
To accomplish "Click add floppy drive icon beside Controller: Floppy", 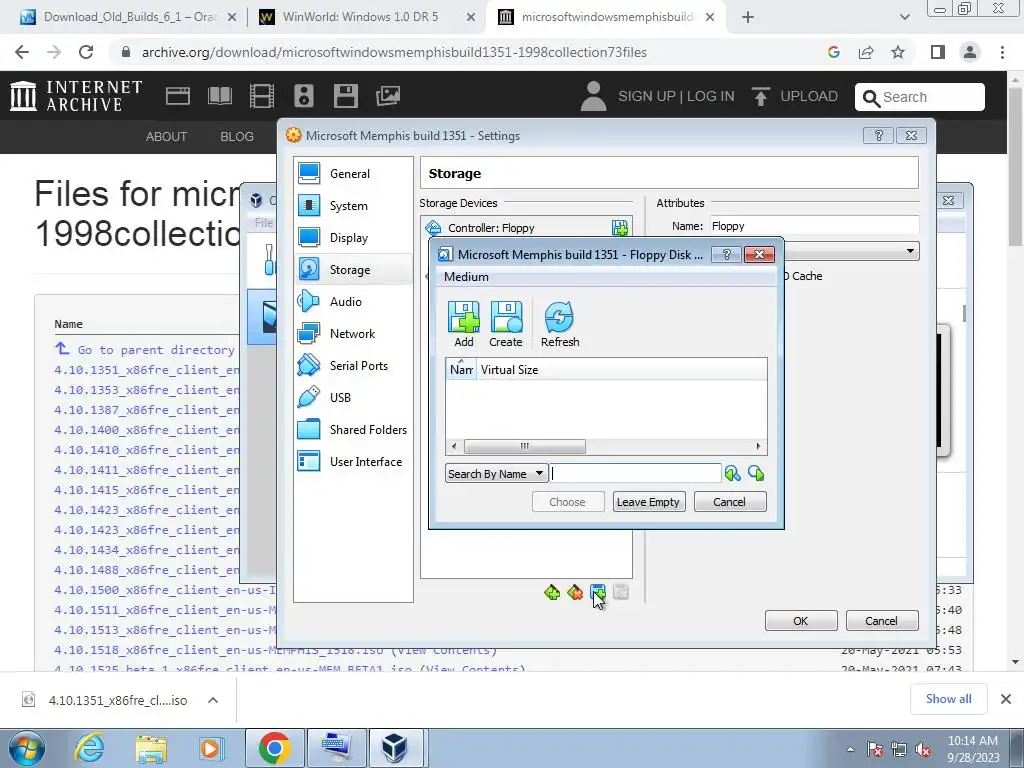I will click(619, 228).
